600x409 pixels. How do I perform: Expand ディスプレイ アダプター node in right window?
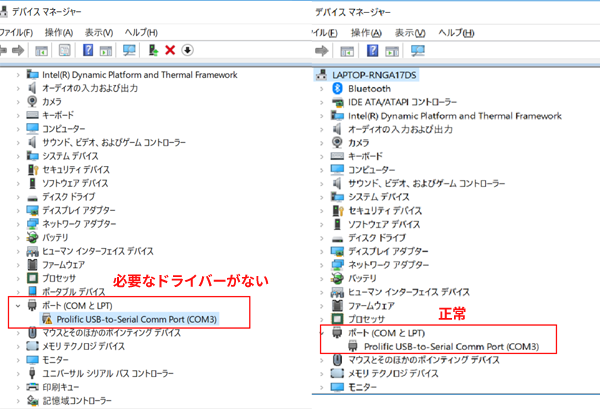point(322,251)
